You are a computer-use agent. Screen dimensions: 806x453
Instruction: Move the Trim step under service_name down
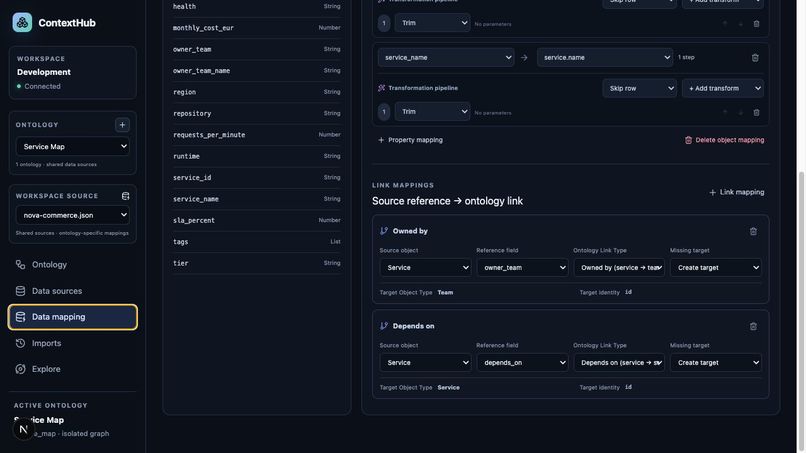(741, 112)
